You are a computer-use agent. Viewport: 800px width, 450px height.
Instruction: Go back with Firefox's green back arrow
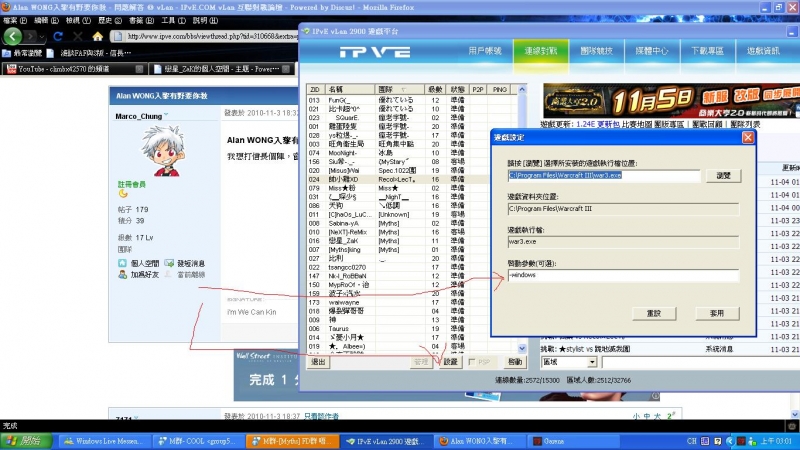[x=13, y=36]
